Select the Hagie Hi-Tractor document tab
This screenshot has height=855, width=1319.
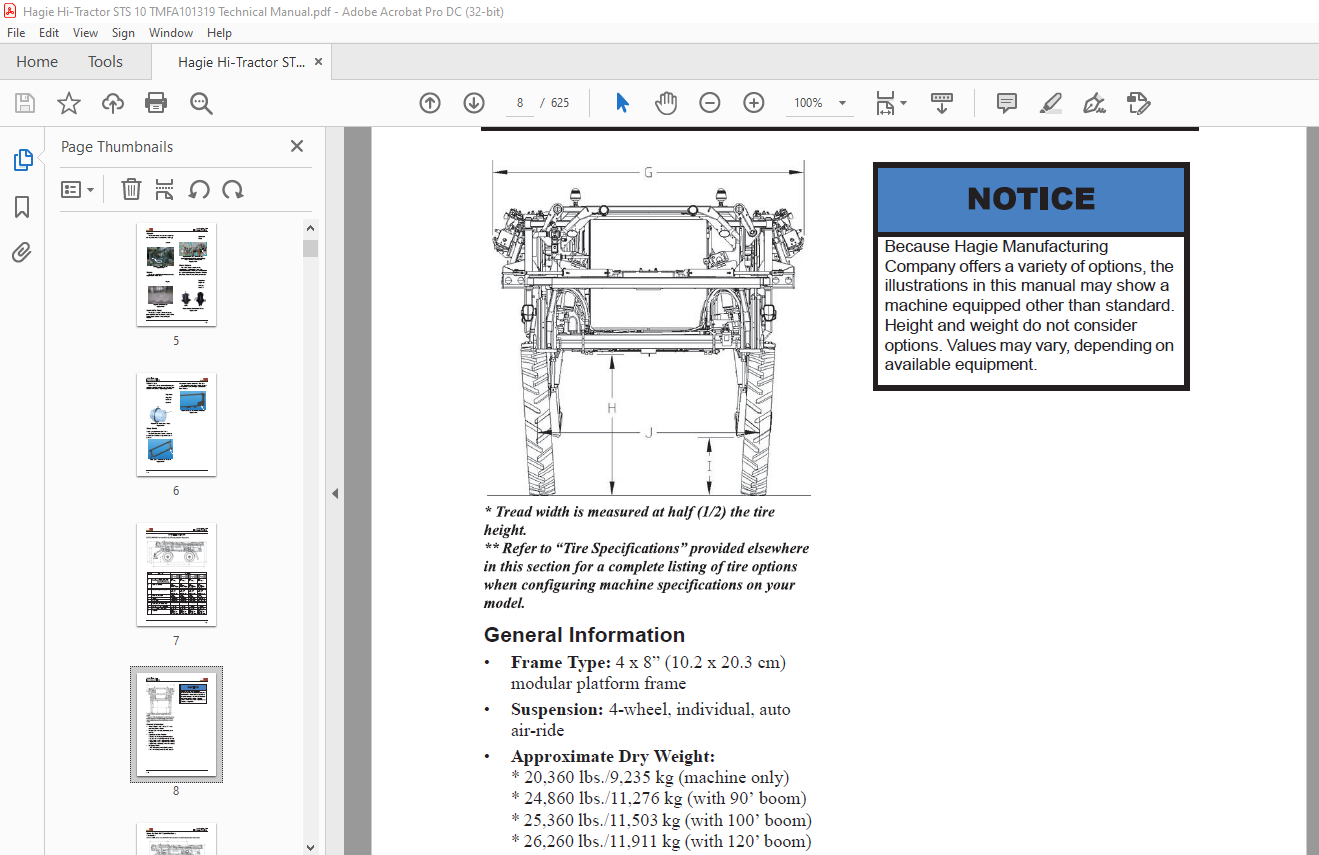pos(242,62)
